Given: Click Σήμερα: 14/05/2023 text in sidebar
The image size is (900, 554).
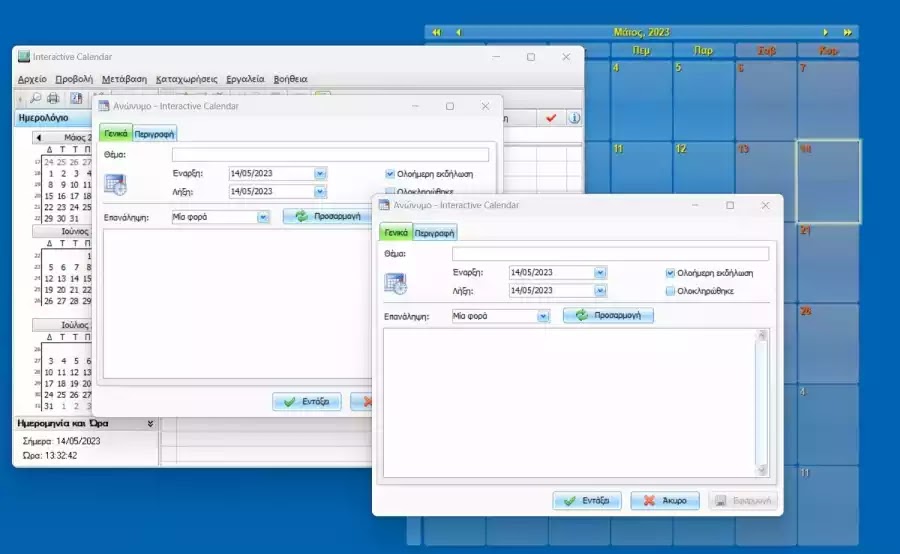Looking at the screenshot, I should 61,441.
